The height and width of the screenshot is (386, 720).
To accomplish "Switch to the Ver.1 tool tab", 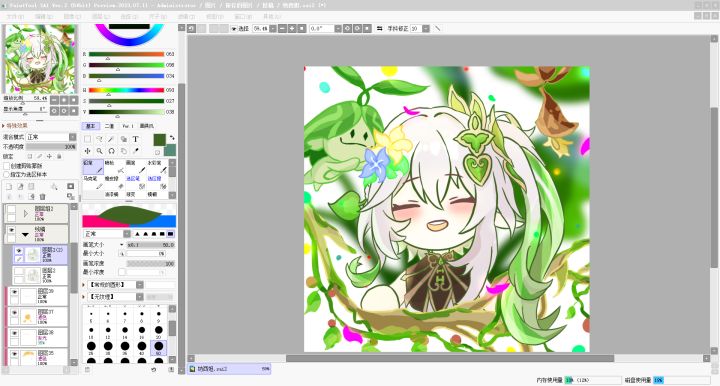I will click(128, 126).
